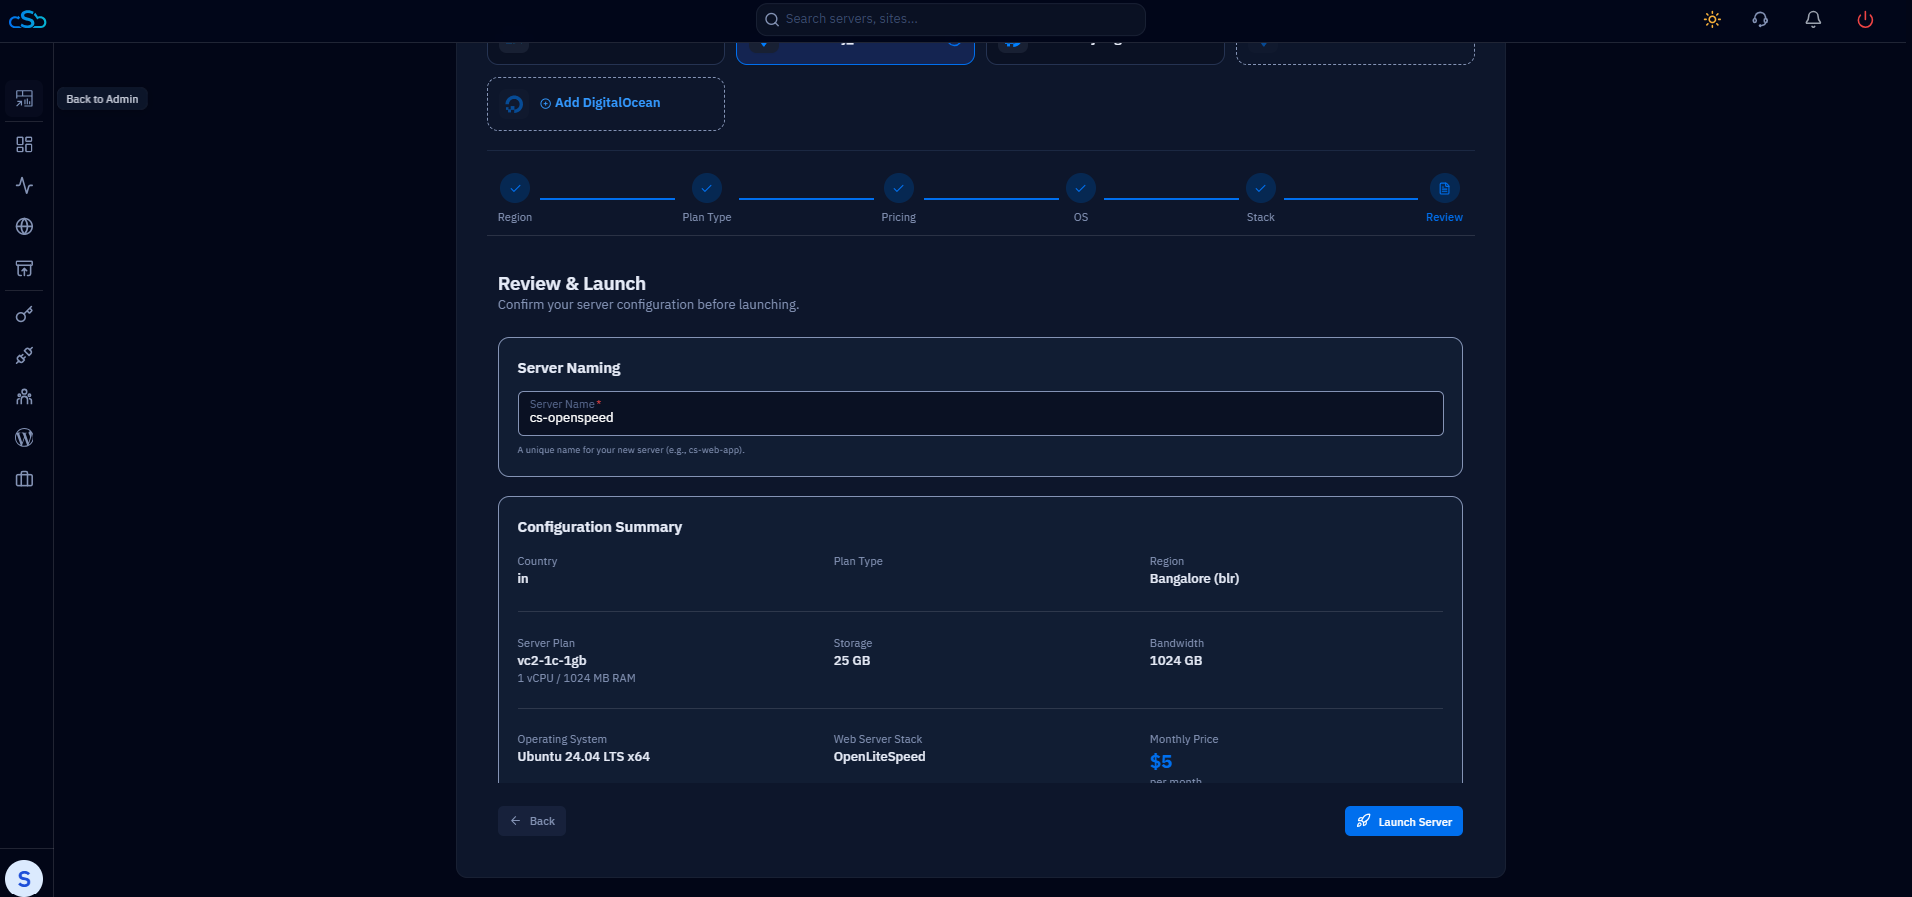
Task: Open the user avatar S
Action: coord(24,879)
